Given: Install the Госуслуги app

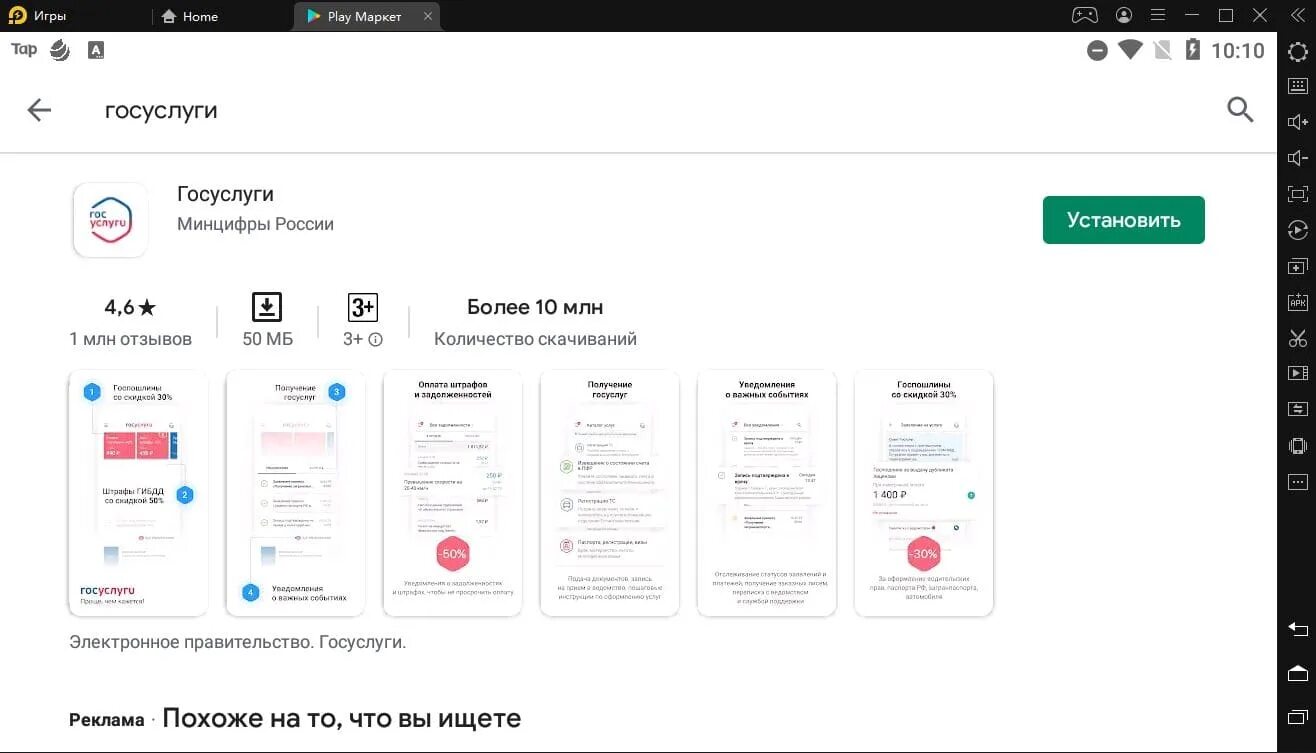Looking at the screenshot, I should click(1123, 220).
